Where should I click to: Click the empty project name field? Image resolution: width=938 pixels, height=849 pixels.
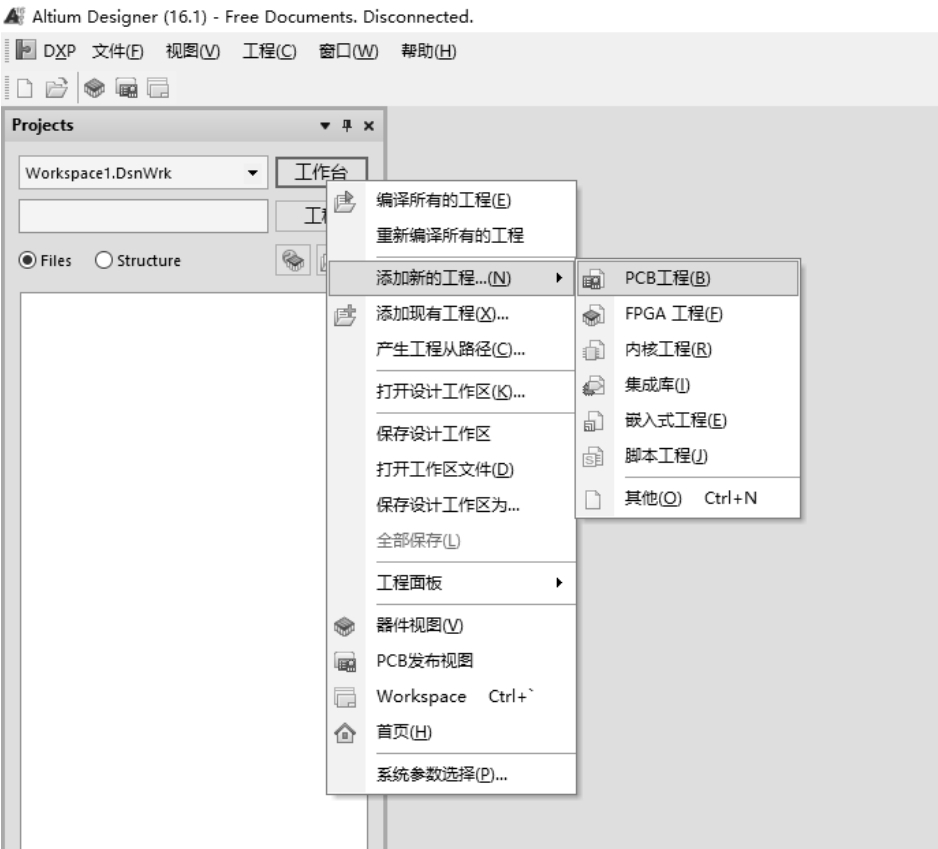tap(144, 216)
